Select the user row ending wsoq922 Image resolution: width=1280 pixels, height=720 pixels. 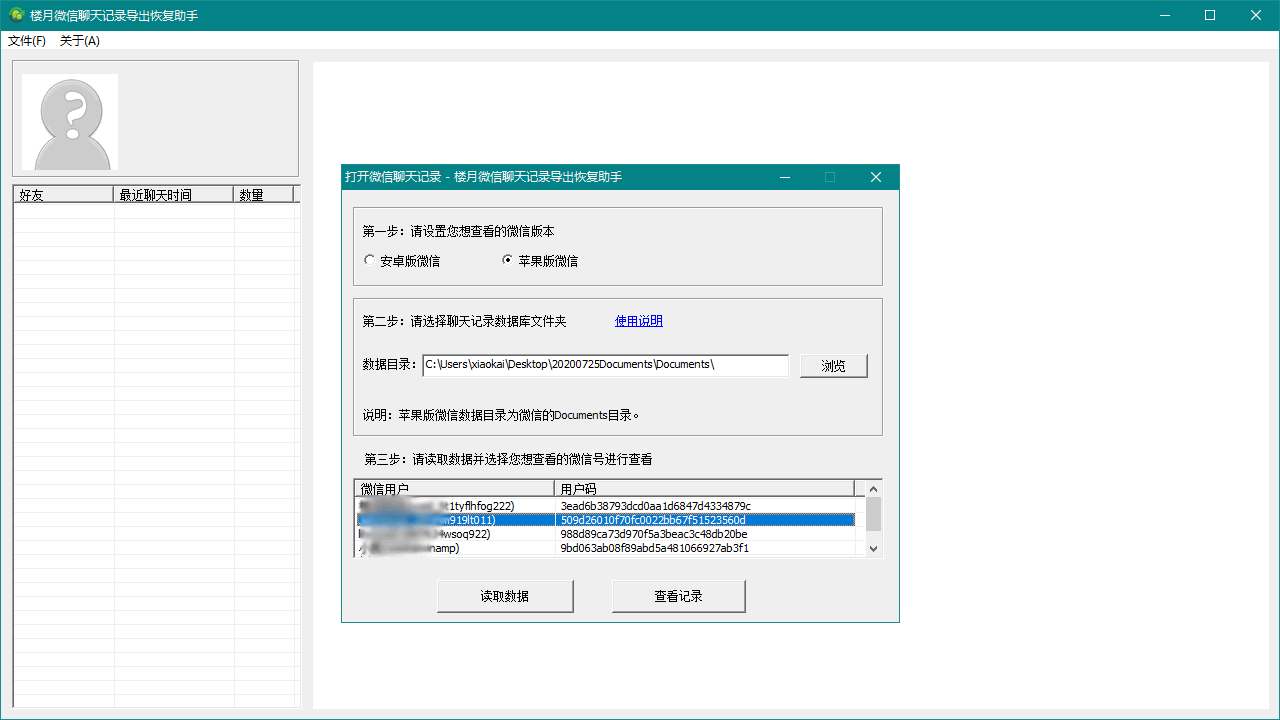(600, 533)
